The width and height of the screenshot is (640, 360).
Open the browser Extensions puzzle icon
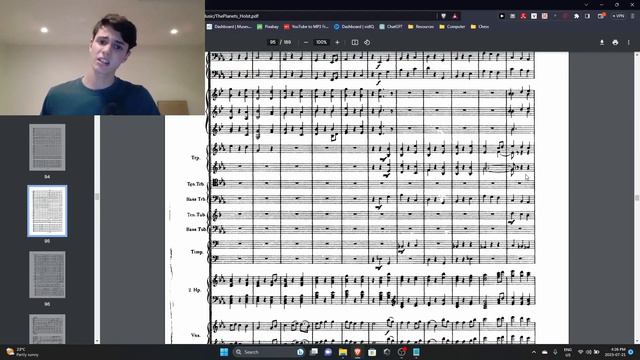point(576,16)
